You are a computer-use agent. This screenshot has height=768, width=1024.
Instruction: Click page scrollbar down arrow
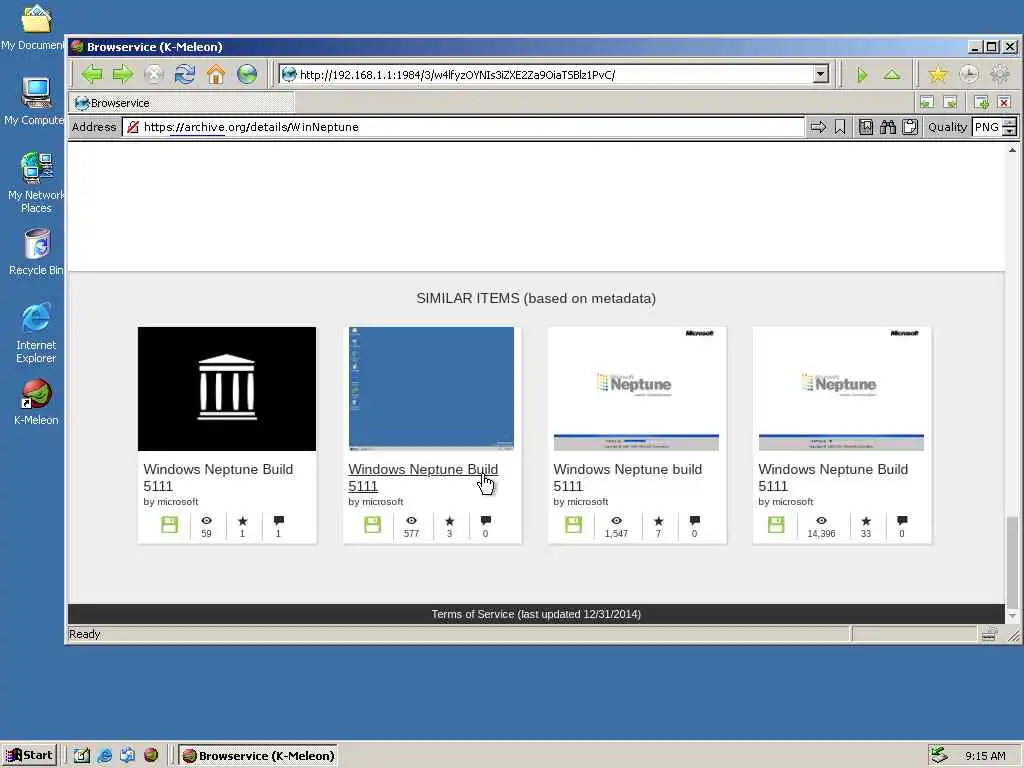pos(1012,616)
